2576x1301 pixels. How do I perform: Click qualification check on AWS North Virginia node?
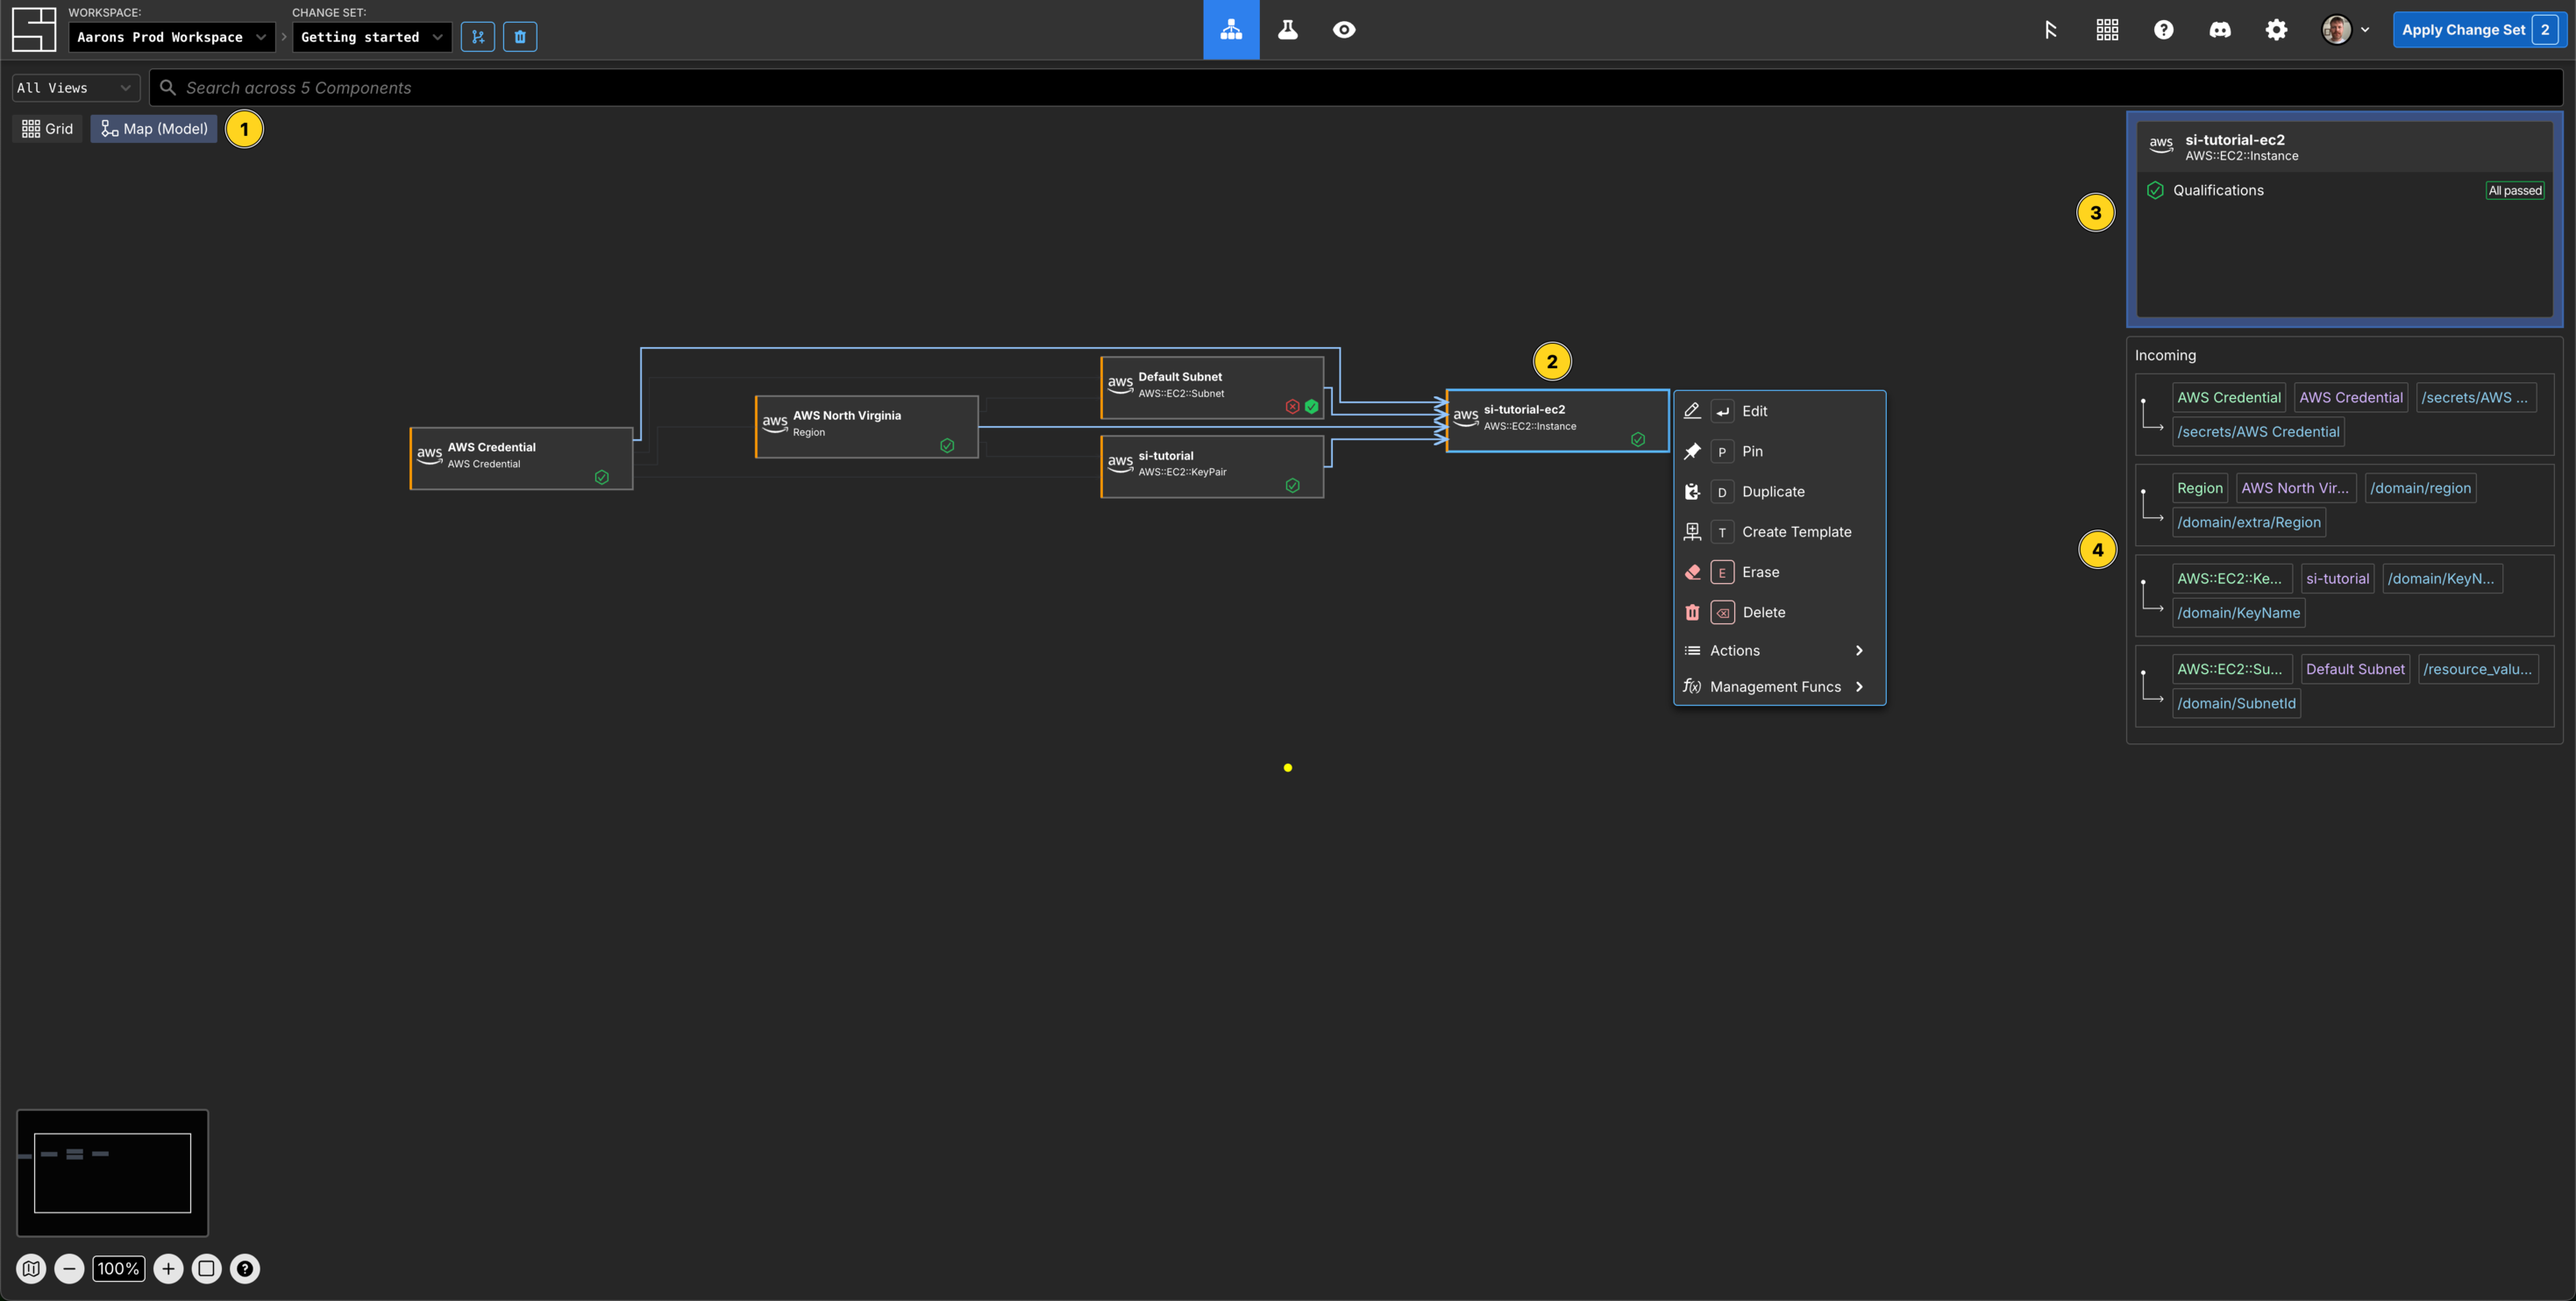click(x=947, y=445)
